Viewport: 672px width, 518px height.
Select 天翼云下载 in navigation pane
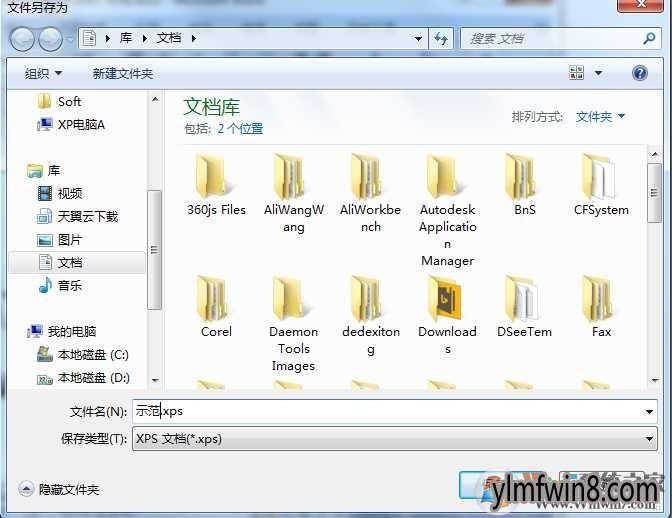tap(77, 216)
